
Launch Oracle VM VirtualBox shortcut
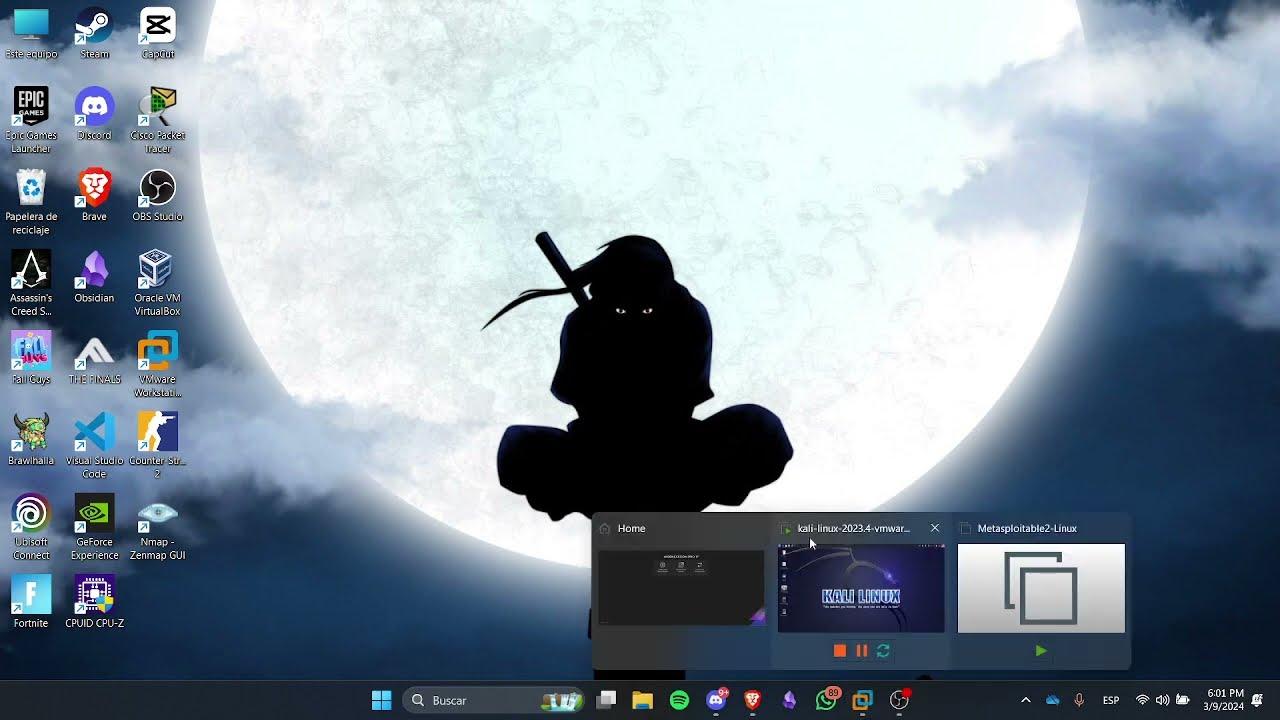tap(158, 284)
